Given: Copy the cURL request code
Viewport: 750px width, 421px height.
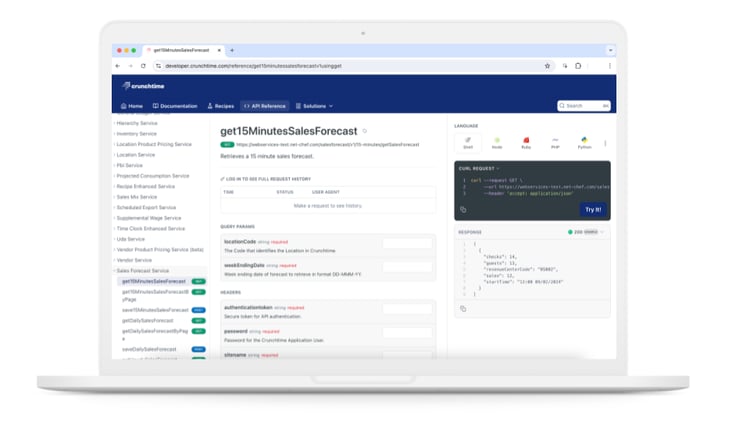Looking at the screenshot, I should click(463, 210).
